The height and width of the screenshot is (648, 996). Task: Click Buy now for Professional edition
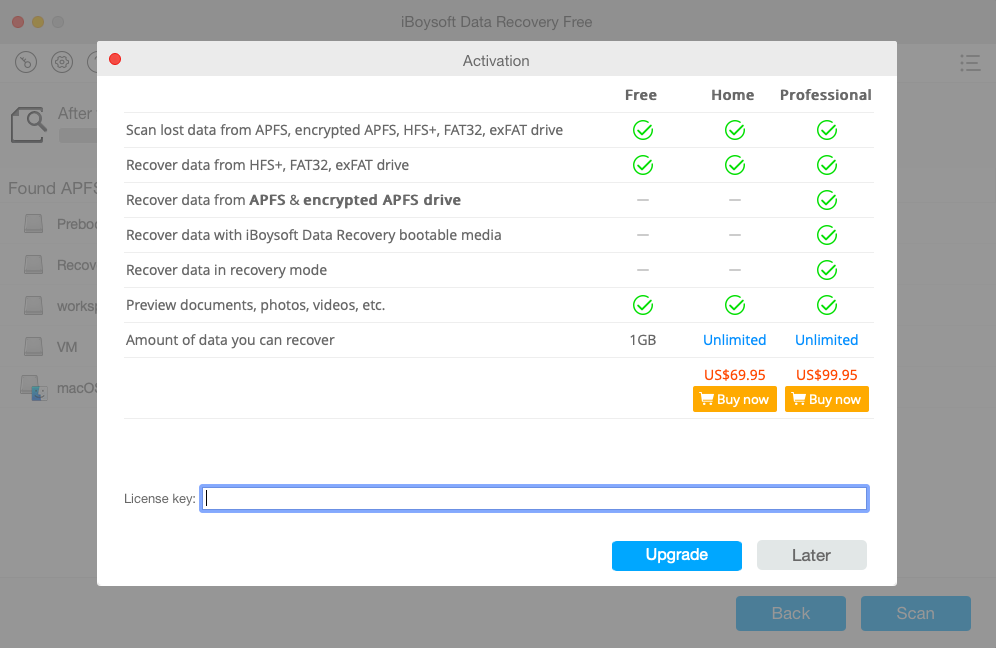826,399
